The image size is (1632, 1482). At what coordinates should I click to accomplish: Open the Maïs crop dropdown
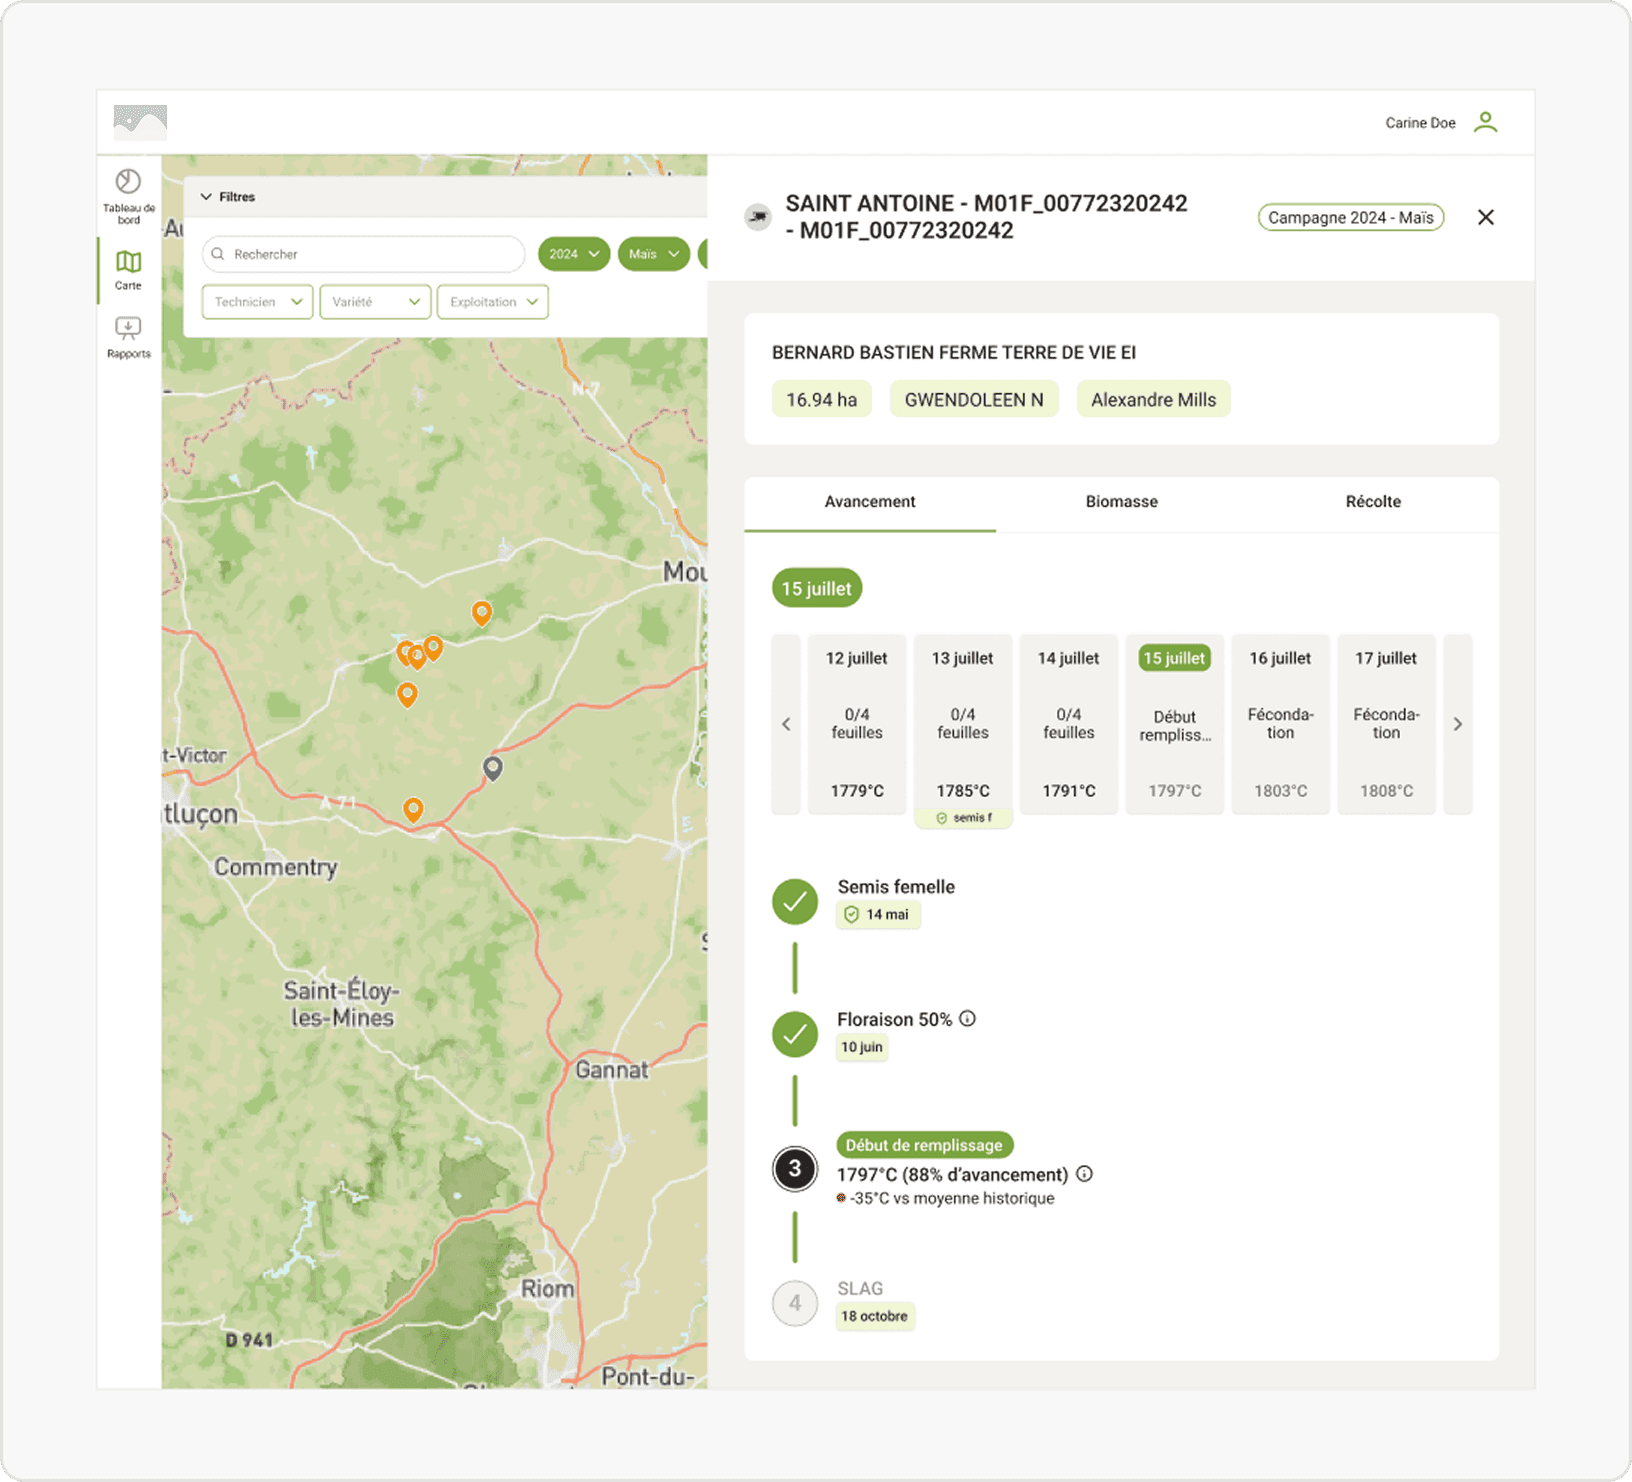[654, 254]
